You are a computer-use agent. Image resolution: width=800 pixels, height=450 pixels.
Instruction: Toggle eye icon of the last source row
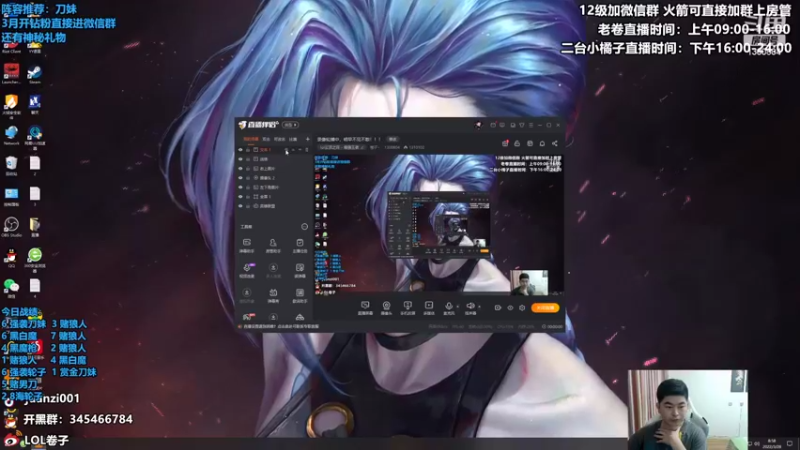pyautogui.click(x=240, y=206)
